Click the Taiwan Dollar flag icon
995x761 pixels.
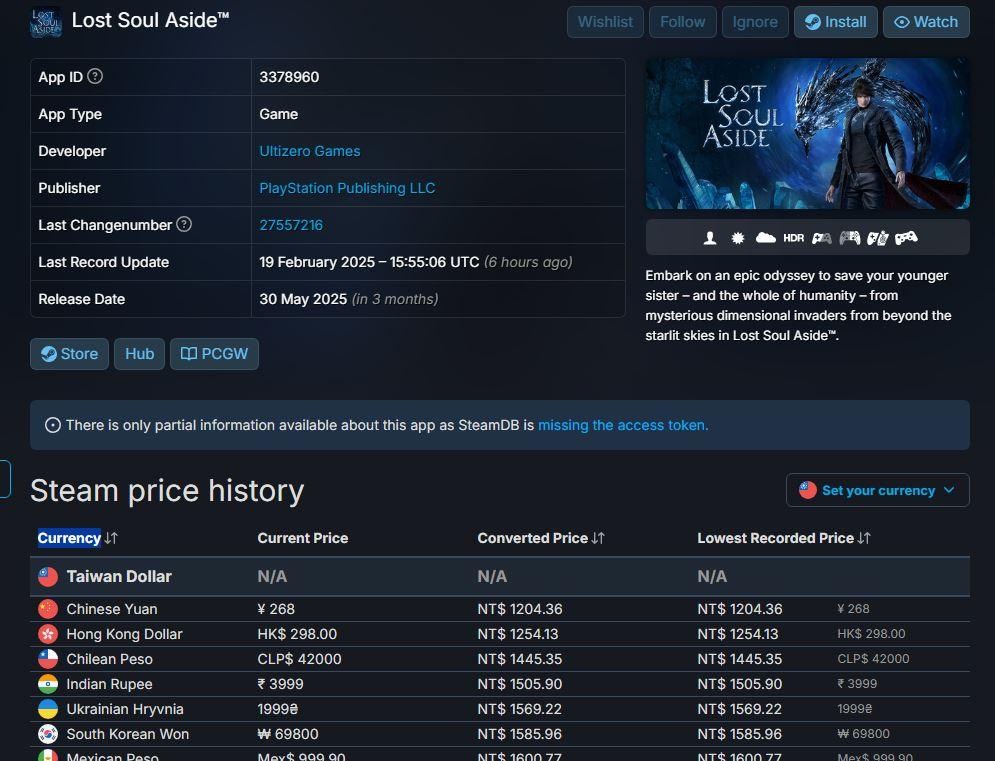coord(48,576)
